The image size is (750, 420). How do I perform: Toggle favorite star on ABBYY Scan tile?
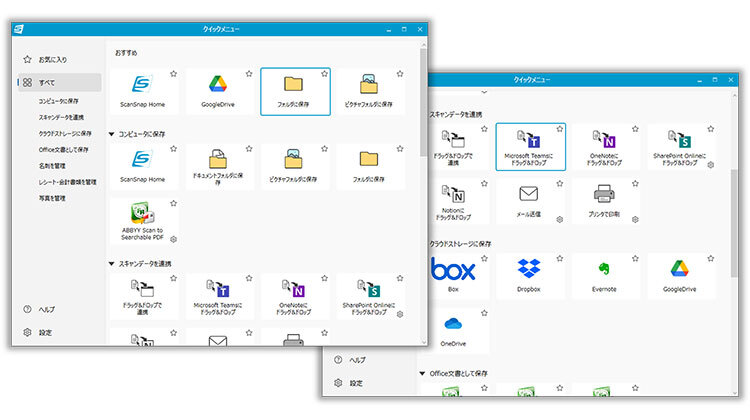pos(174,203)
